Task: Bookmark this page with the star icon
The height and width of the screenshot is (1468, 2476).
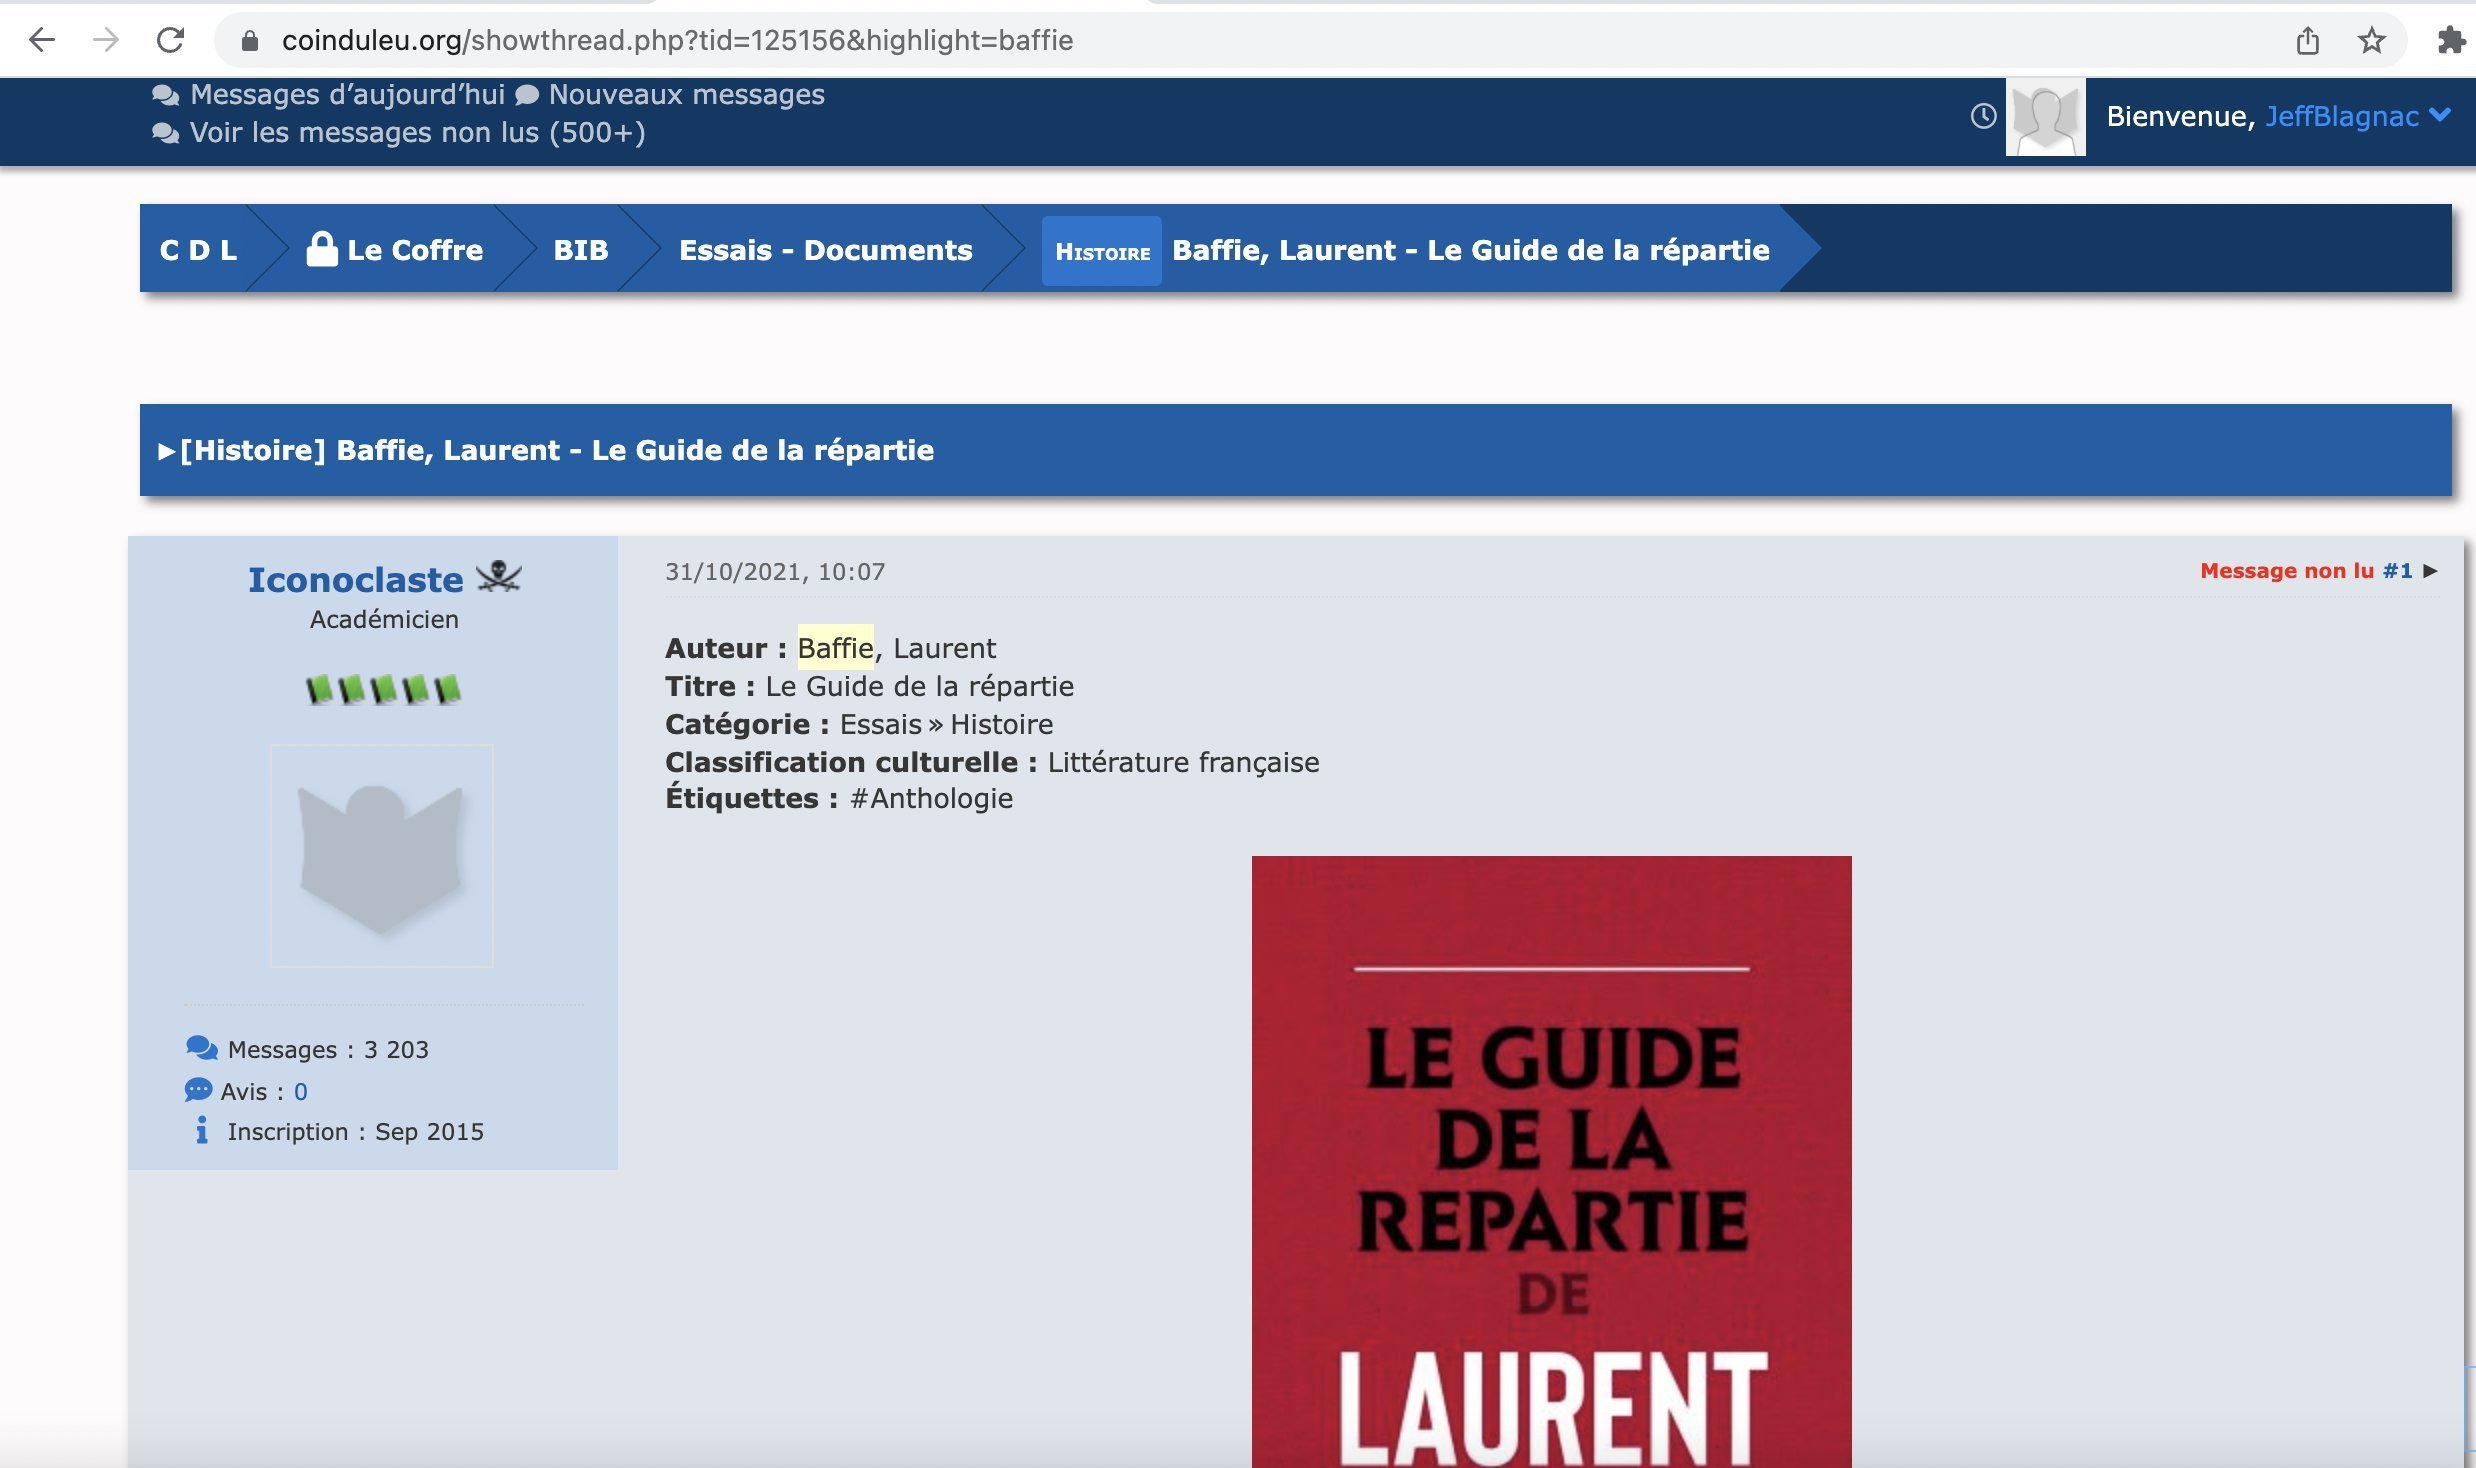Action: point(2371,41)
